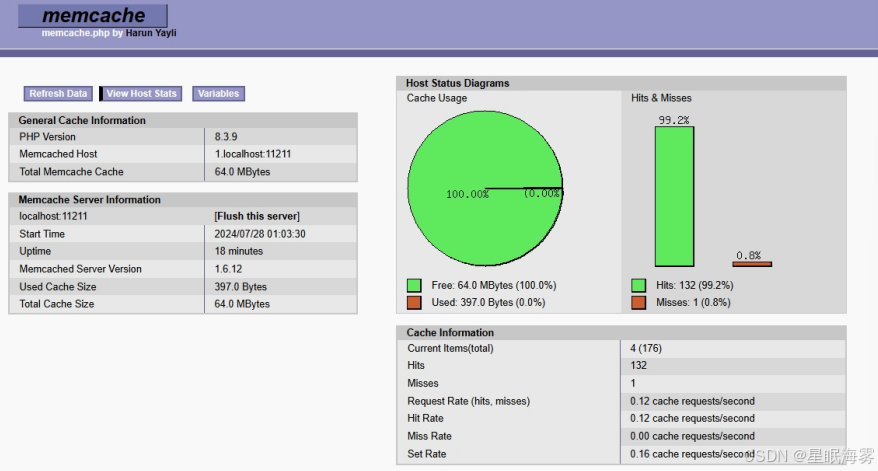Click the Refresh Data button
This screenshot has width=878, height=471.
tap(58, 94)
